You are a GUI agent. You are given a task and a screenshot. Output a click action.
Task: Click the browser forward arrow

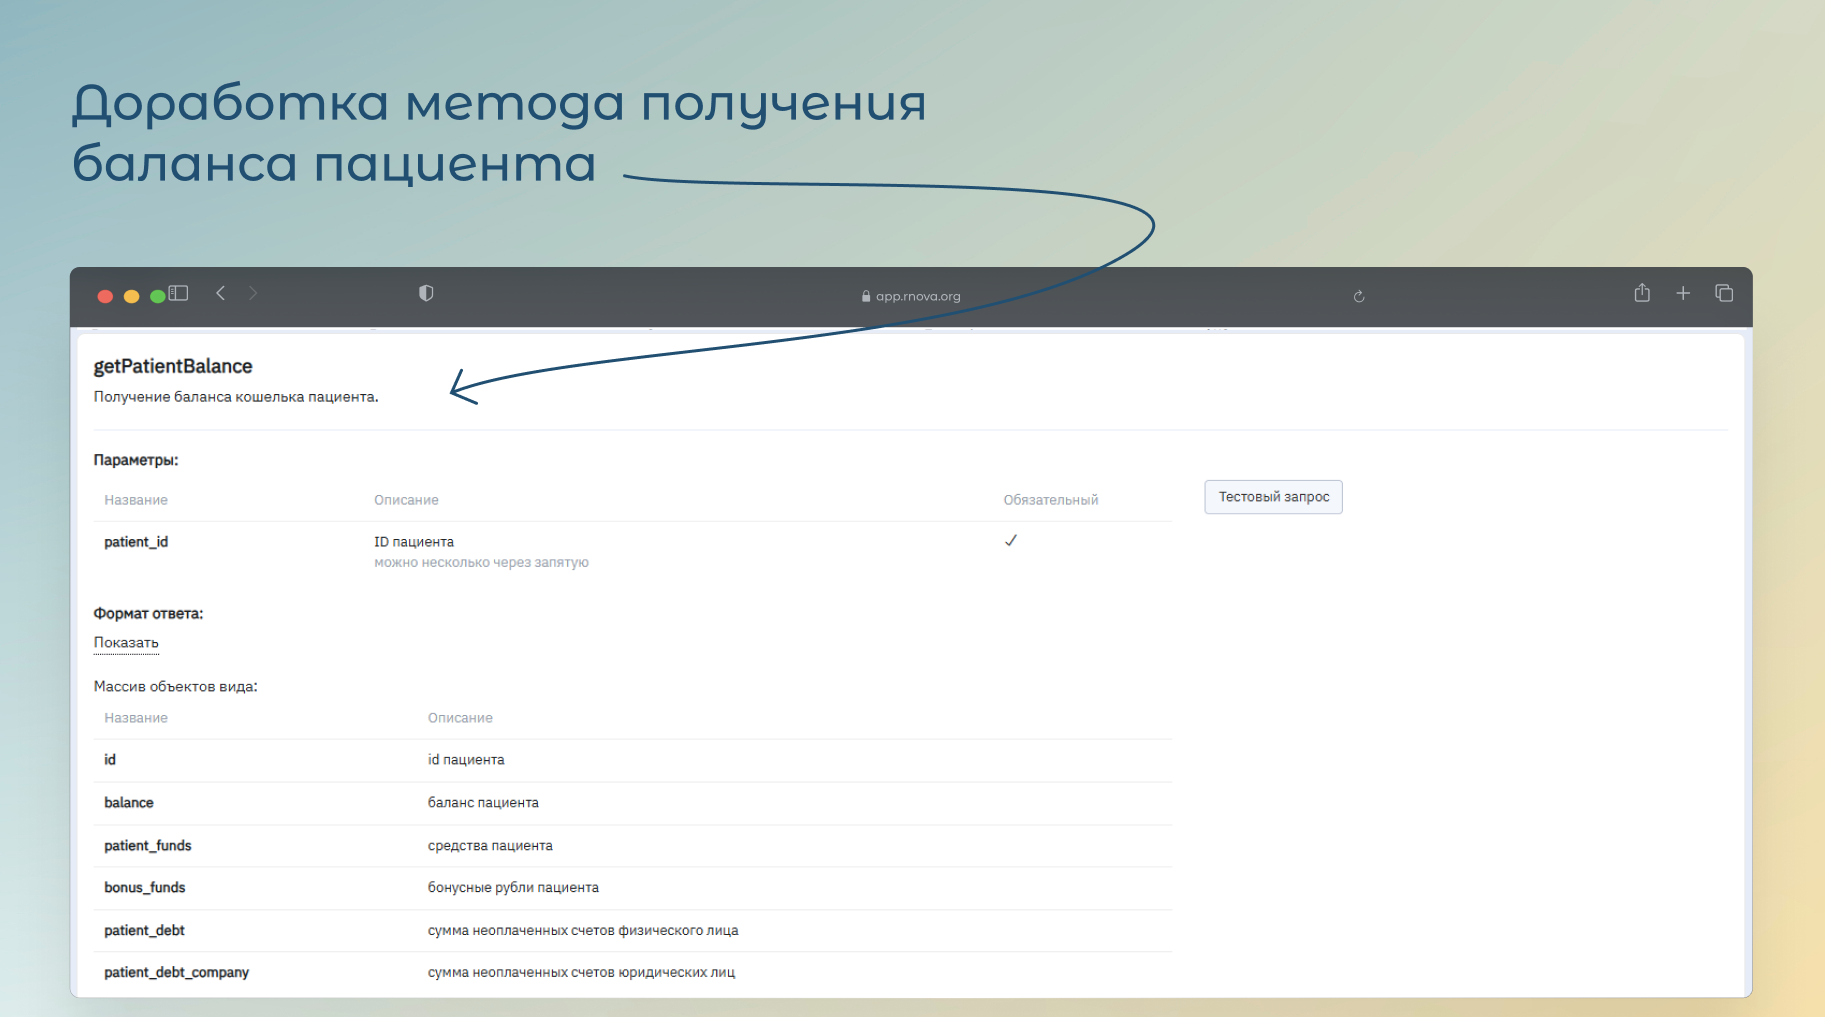pos(253,293)
